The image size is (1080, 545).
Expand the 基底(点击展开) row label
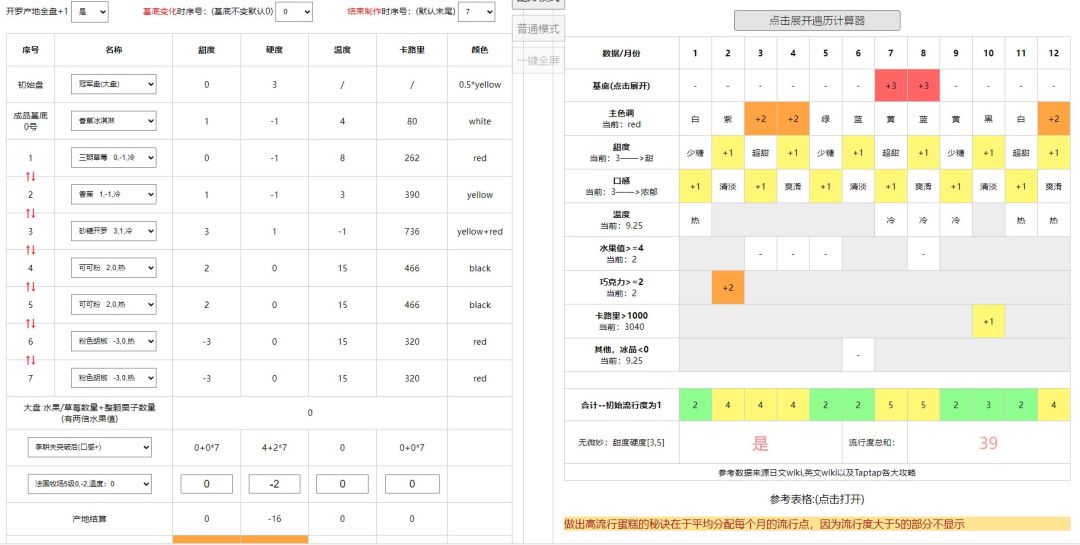pyautogui.click(x=621, y=86)
